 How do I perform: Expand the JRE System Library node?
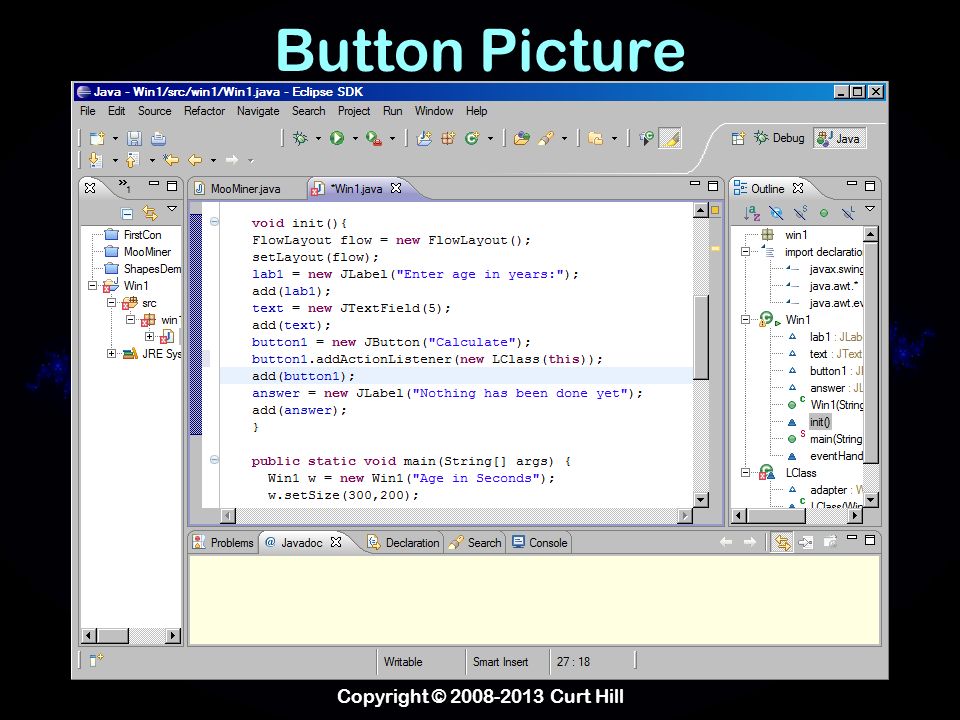click(111, 353)
